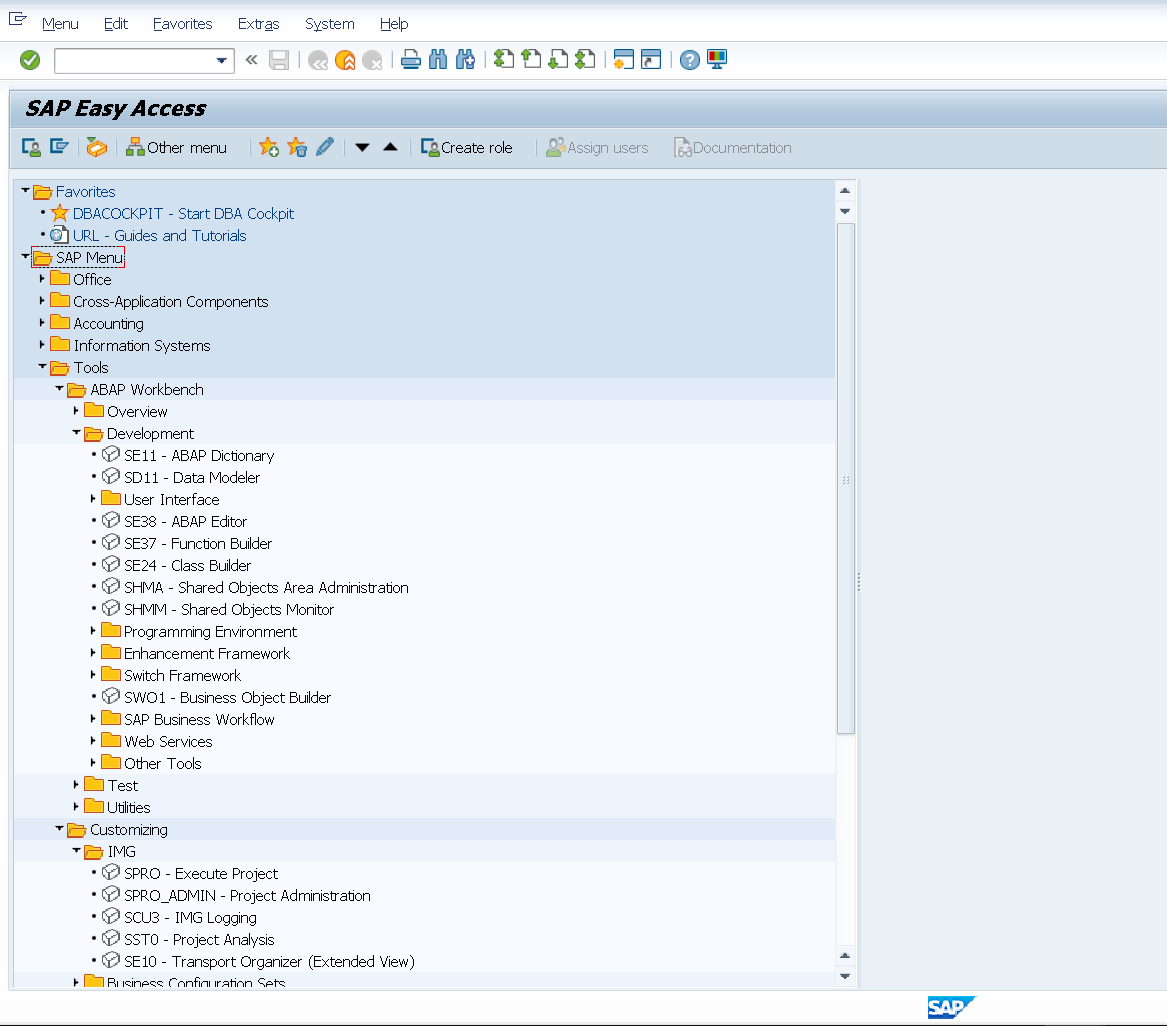Click the Print icon in toolbar
1167x1026 pixels.
pyautogui.click(x=410, y=61)
